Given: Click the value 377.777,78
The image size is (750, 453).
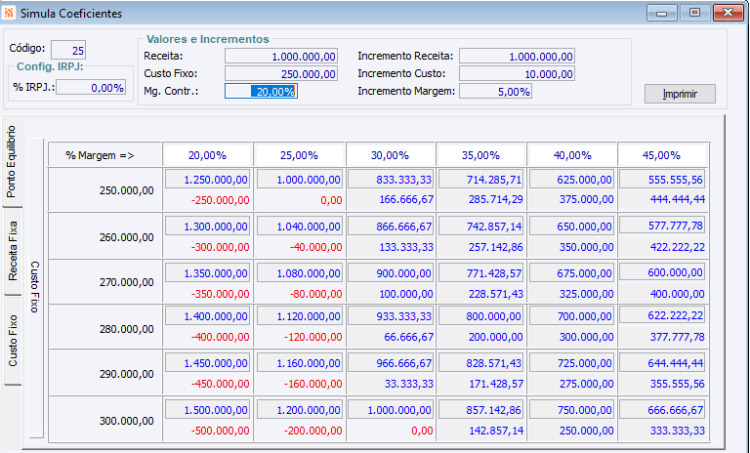Looking at the screenshot, I should pyautogui.click(x=677, y=337).
